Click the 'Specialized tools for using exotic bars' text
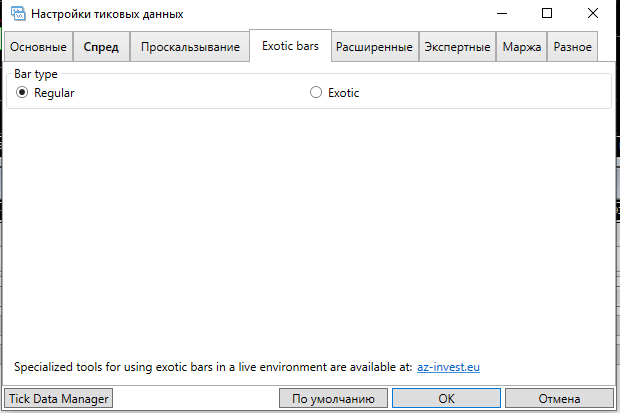The width and height of the screenshot is (620, 413). [213, 367]
